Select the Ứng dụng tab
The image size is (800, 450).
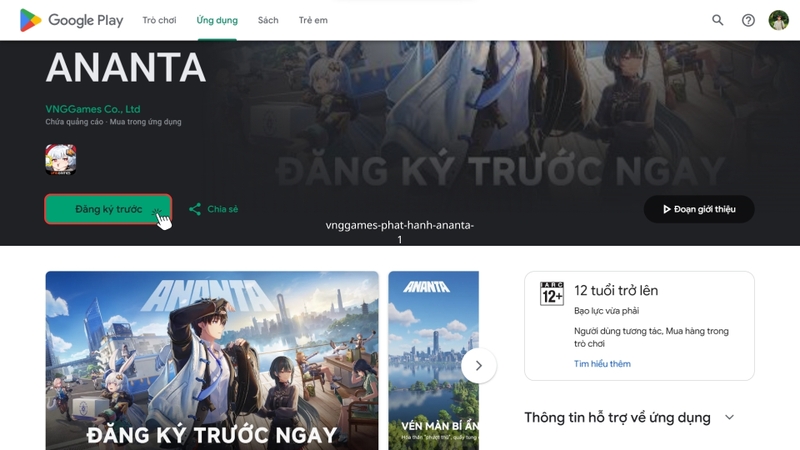(x=217, y=20)
